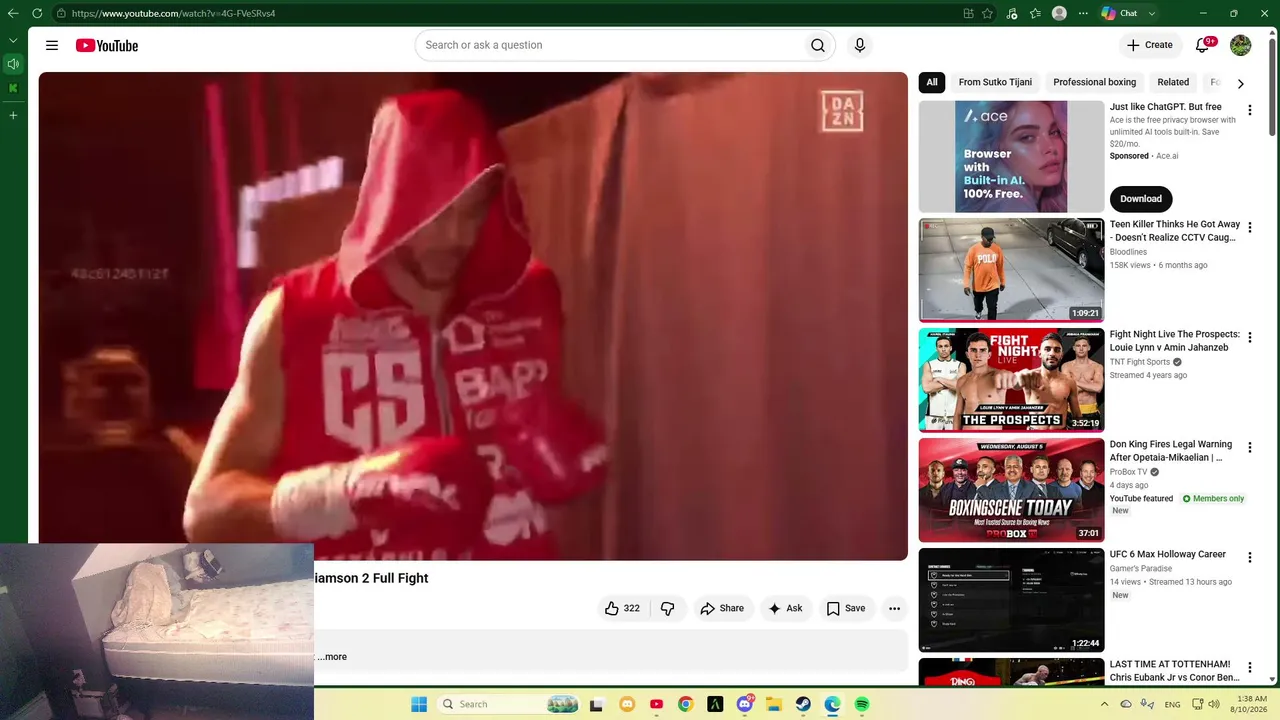Open the Gamer's Paradise channel link

click(1141, 569)
